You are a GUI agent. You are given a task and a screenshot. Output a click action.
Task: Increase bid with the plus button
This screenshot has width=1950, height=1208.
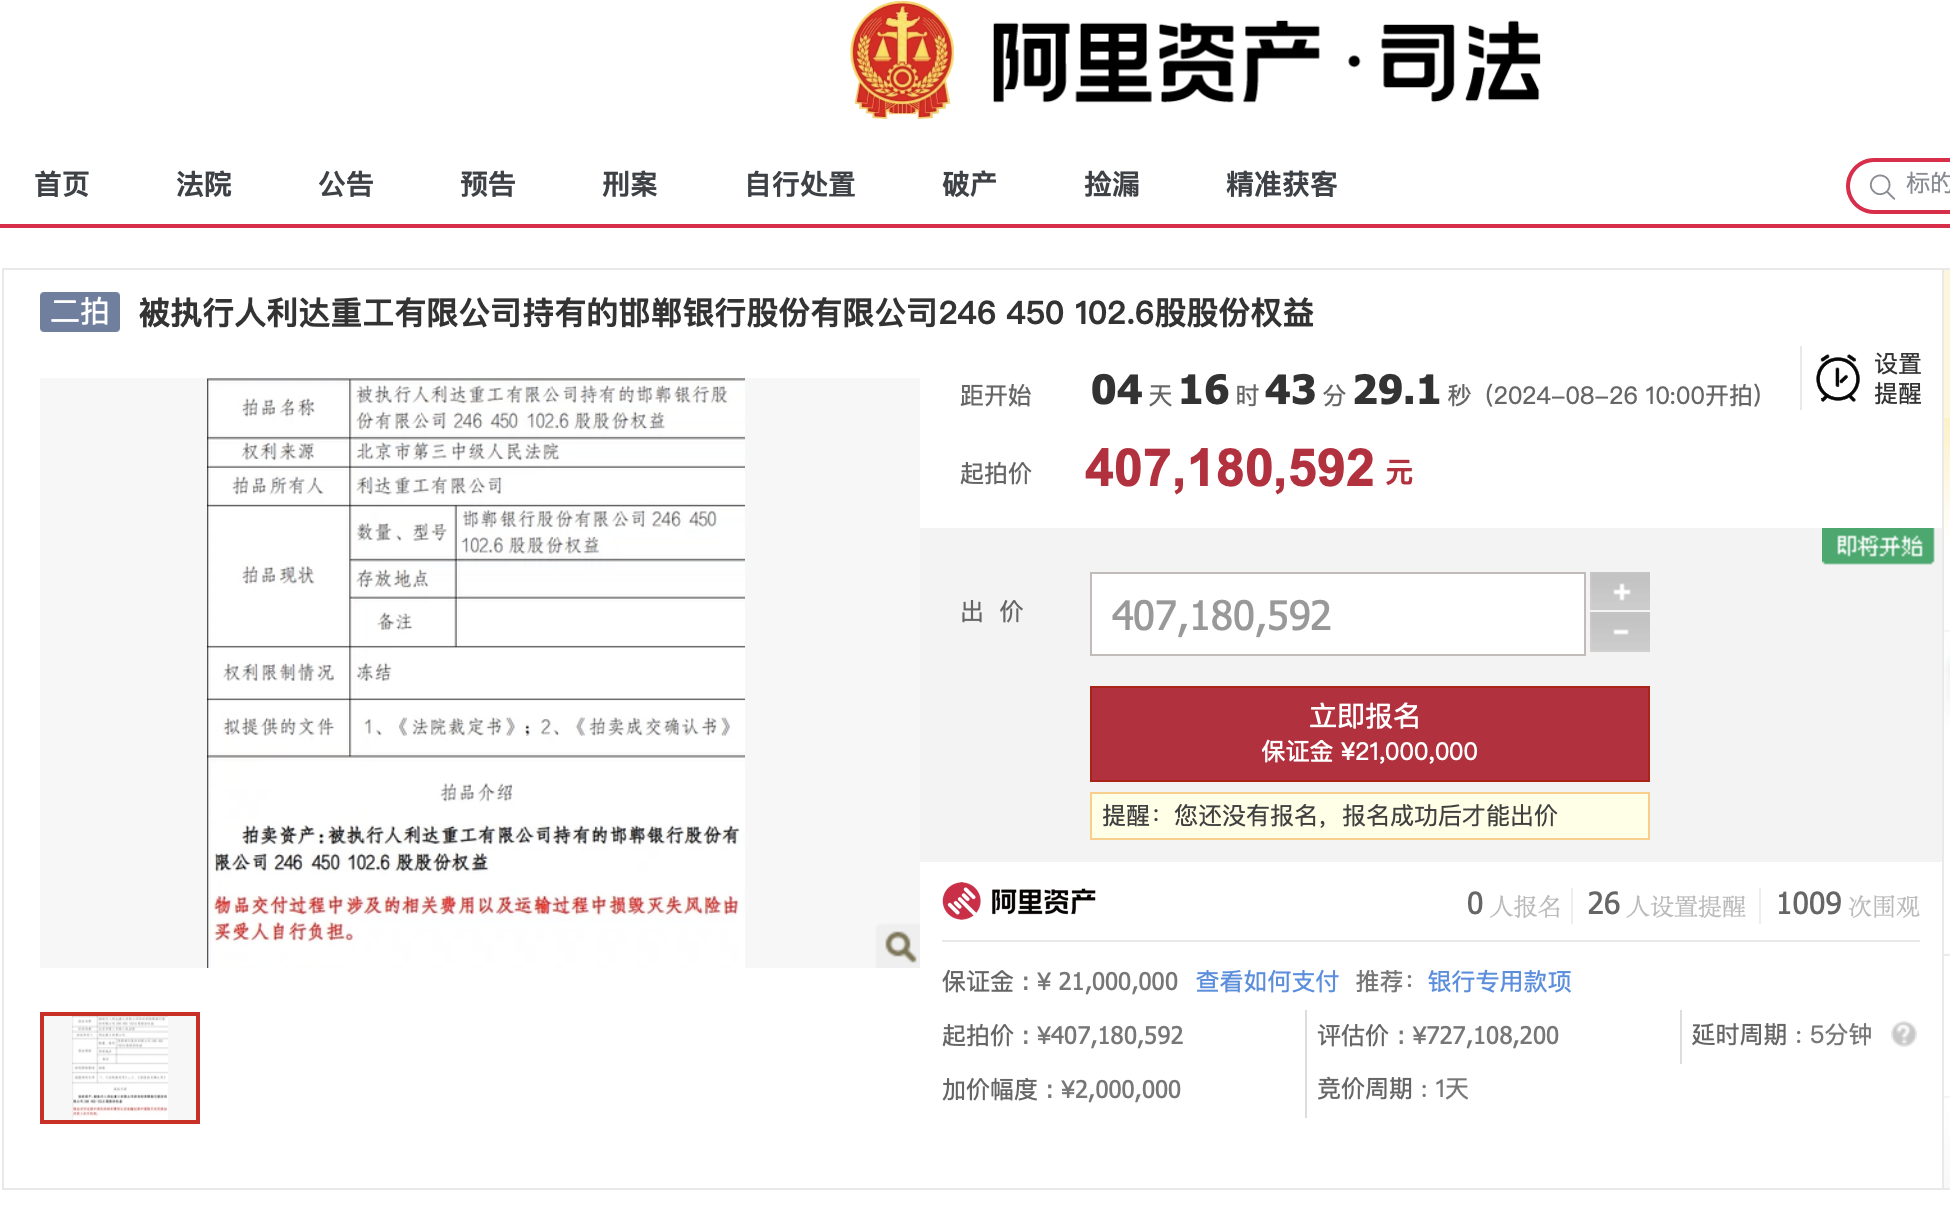(1620, 592)
